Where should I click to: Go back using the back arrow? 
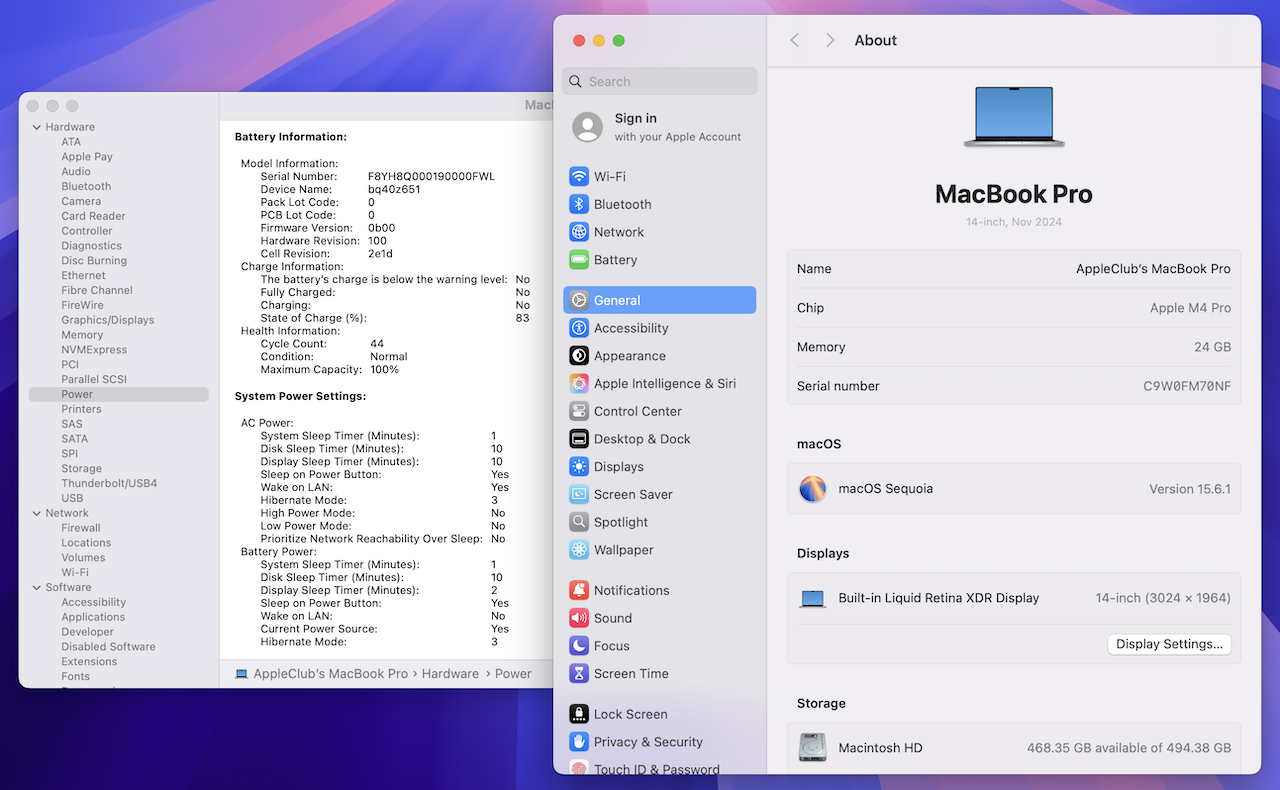tap(795, 40)
